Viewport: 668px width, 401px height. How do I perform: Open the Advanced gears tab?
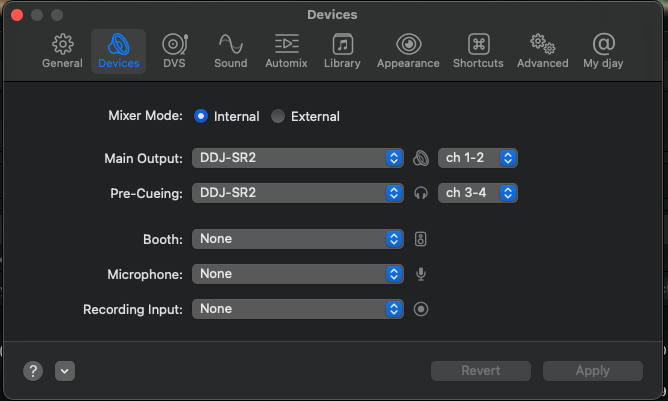coord(543,51)
